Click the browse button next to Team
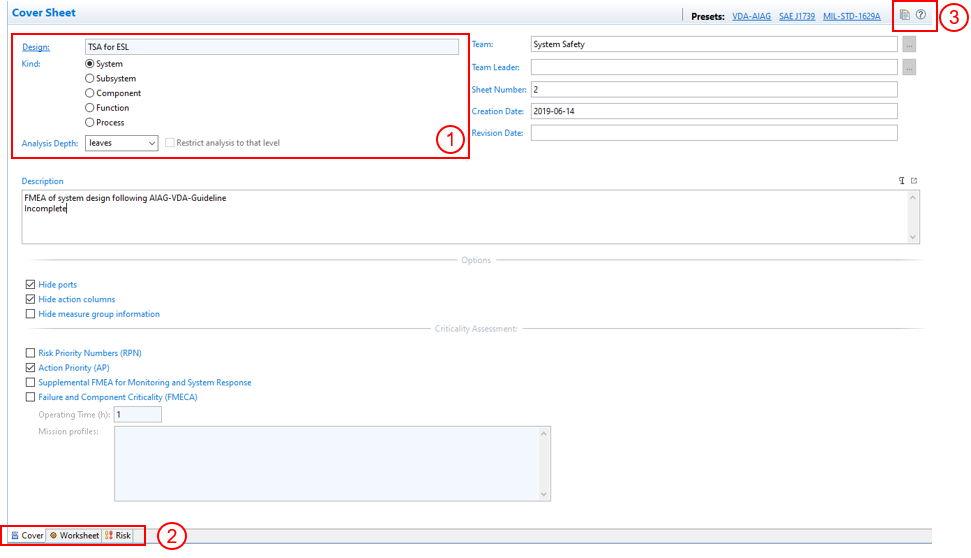 909,45
